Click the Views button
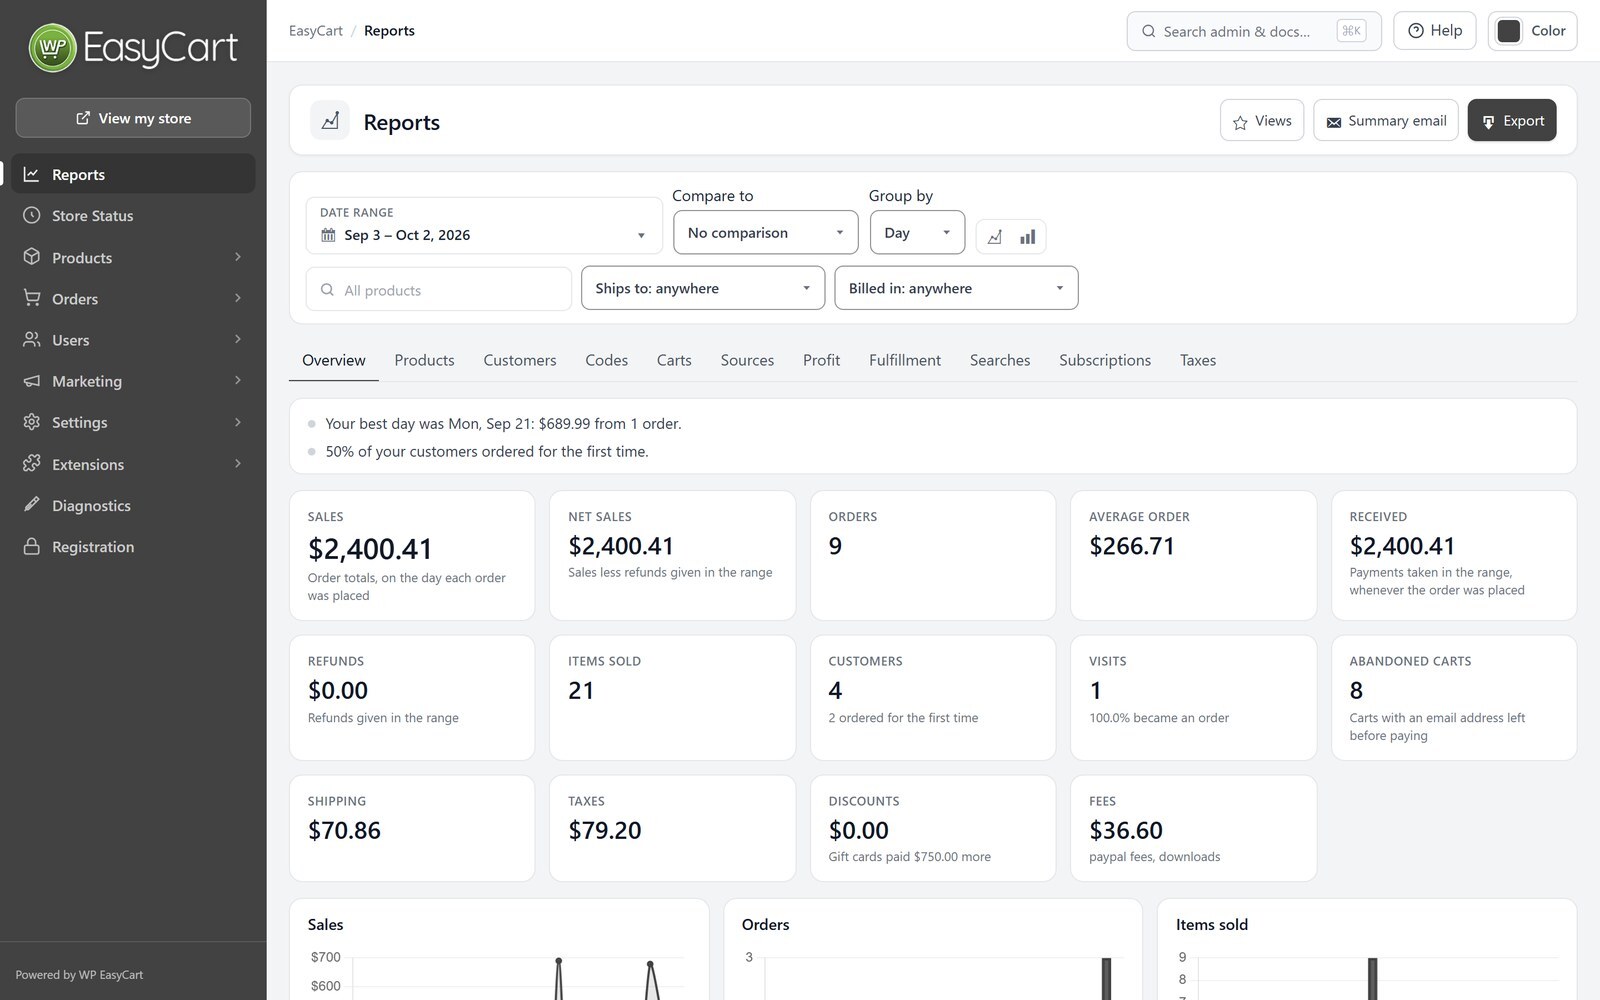The height and width of the screenshot is (1000, 1600). pos(1262,120)
